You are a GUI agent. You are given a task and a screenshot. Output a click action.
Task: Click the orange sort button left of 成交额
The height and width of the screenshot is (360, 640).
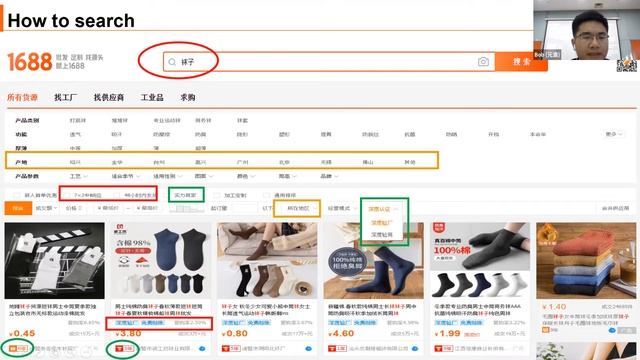(x=18, y=209)
